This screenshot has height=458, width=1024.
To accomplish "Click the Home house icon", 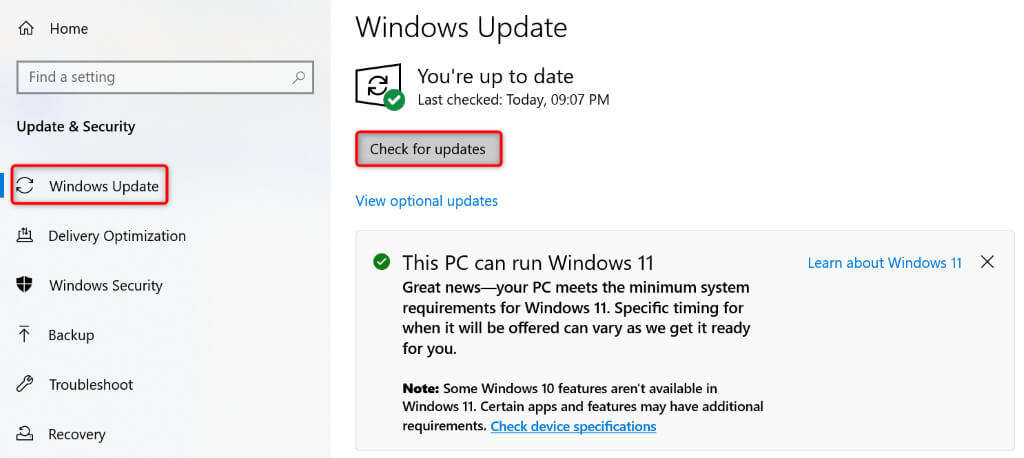I will (26, 29).
